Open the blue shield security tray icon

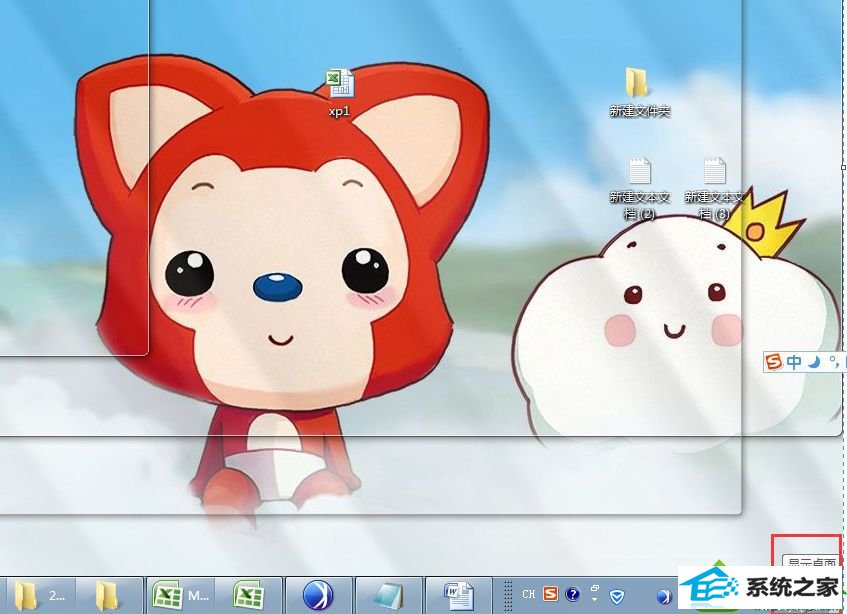617,596
